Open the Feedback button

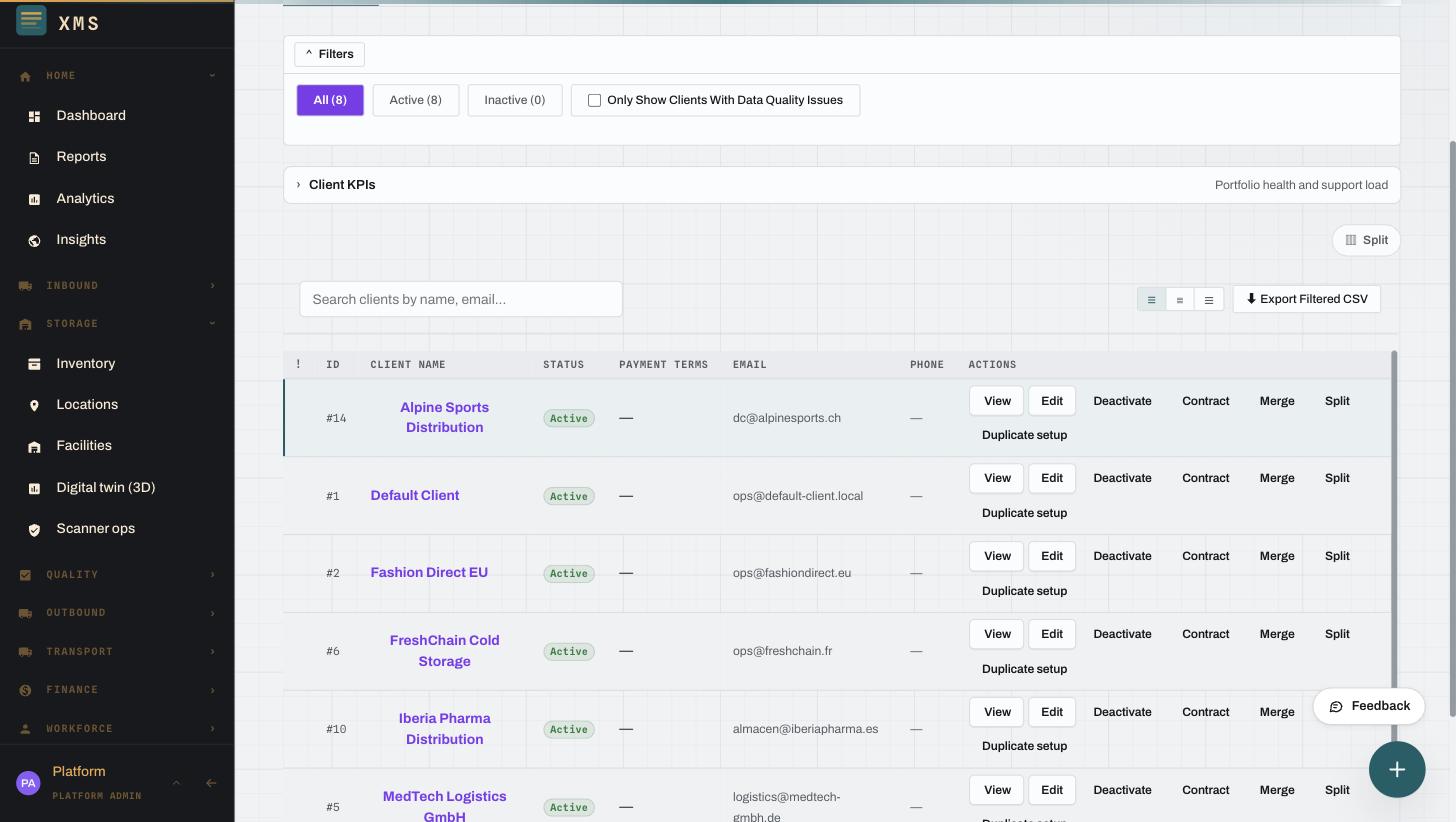point(1369,706)
